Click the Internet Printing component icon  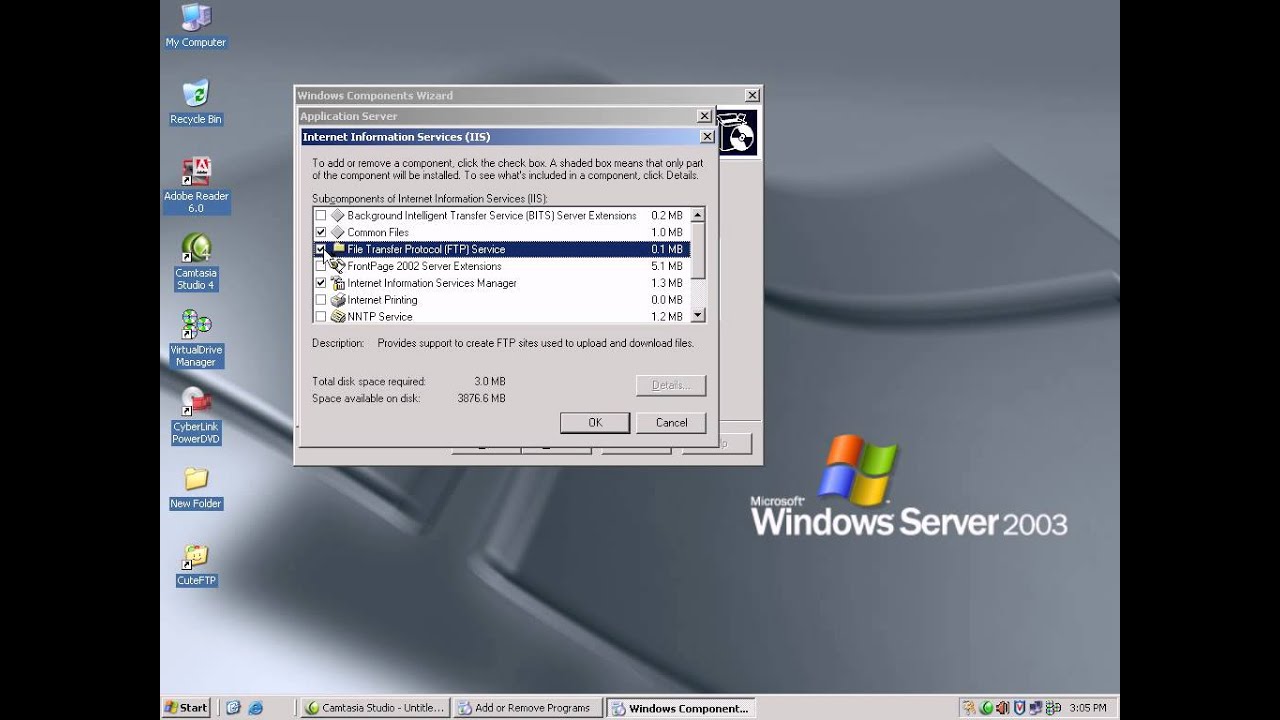point(338,300)
